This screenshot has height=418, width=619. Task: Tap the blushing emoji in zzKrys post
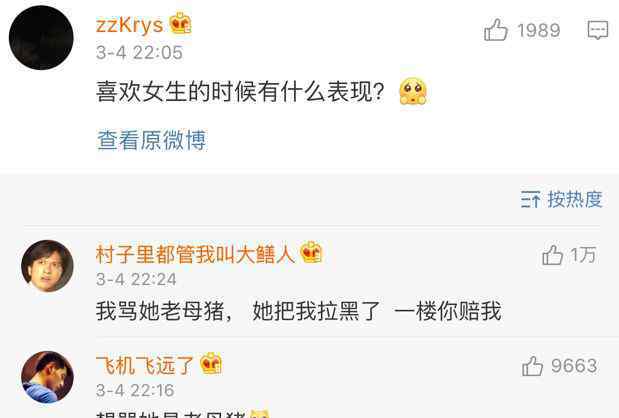[413, 92]
